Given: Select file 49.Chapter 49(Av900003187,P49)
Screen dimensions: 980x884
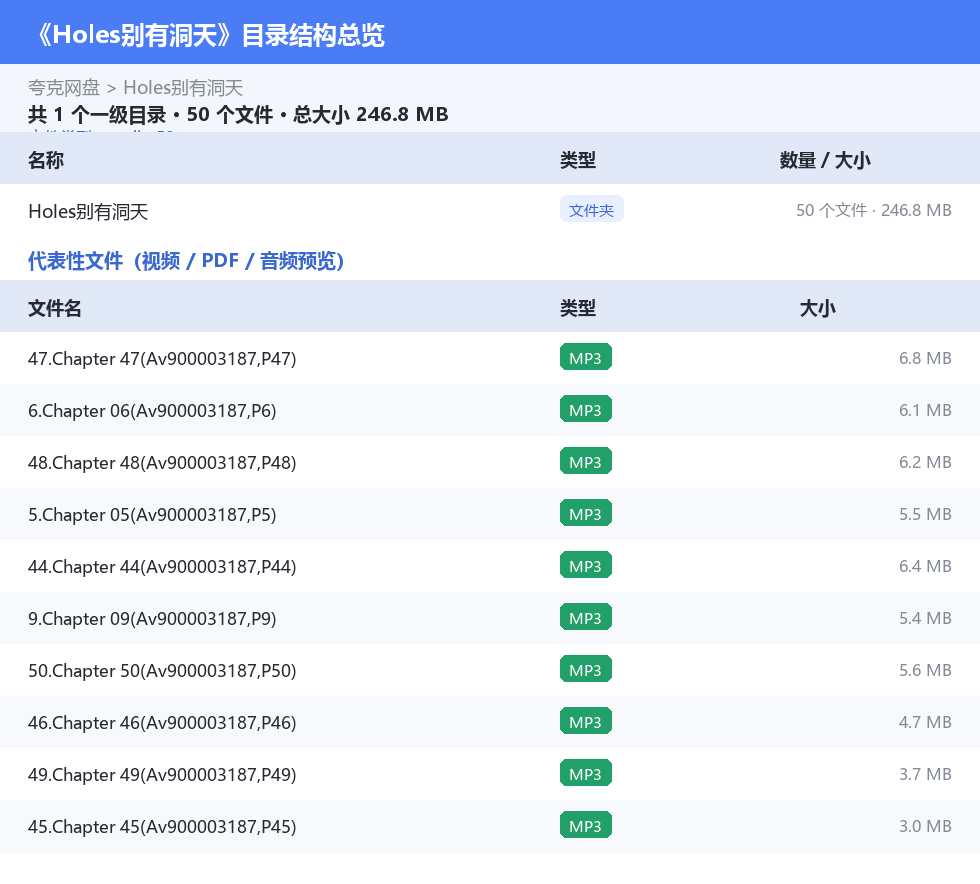Looking at the screenshot, I should pyautogui.click(x=162, y=774).
